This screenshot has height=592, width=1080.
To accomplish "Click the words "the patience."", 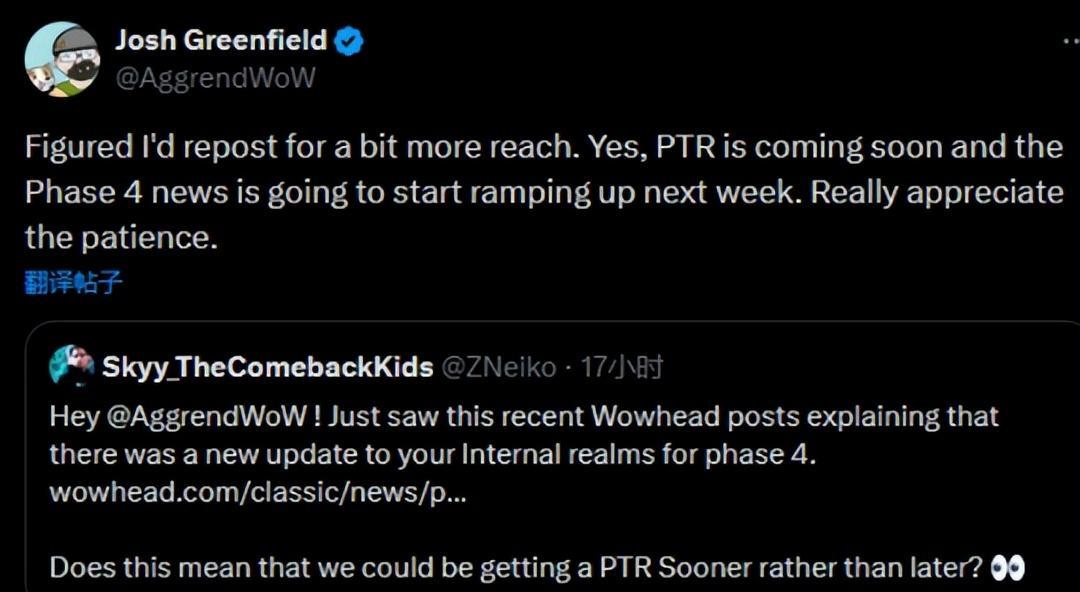I will point(120,237).
